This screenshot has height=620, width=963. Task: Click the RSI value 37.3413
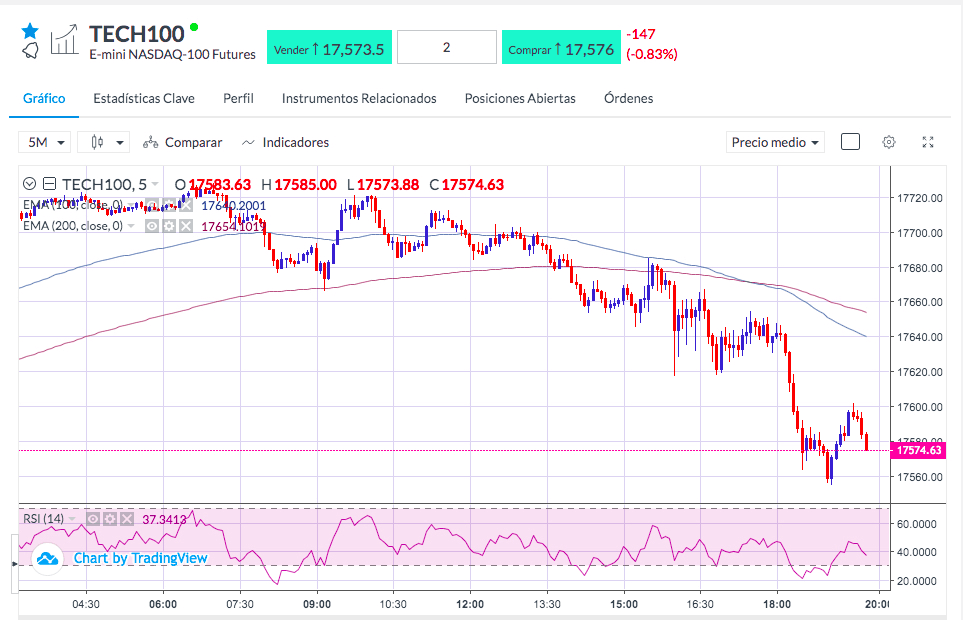165,519
